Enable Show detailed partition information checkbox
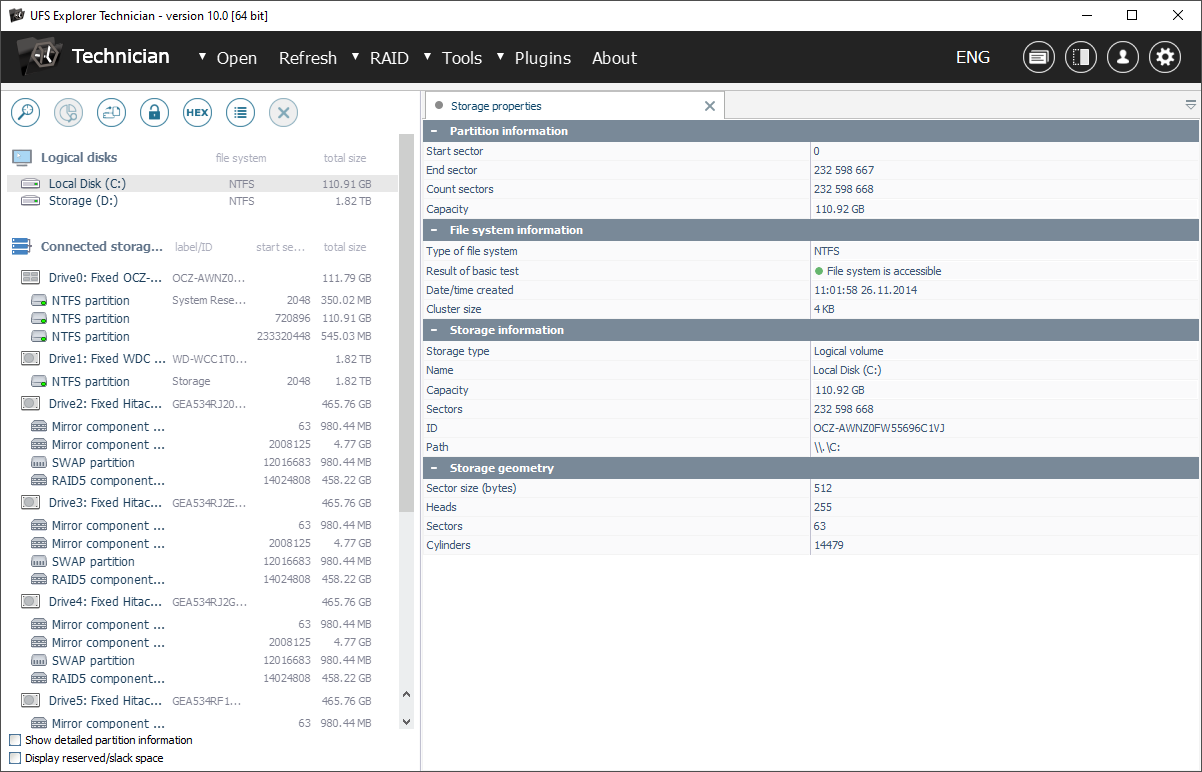Image resolution: width=1202 pixels, height=772 pixels. (x=15, y=740)
